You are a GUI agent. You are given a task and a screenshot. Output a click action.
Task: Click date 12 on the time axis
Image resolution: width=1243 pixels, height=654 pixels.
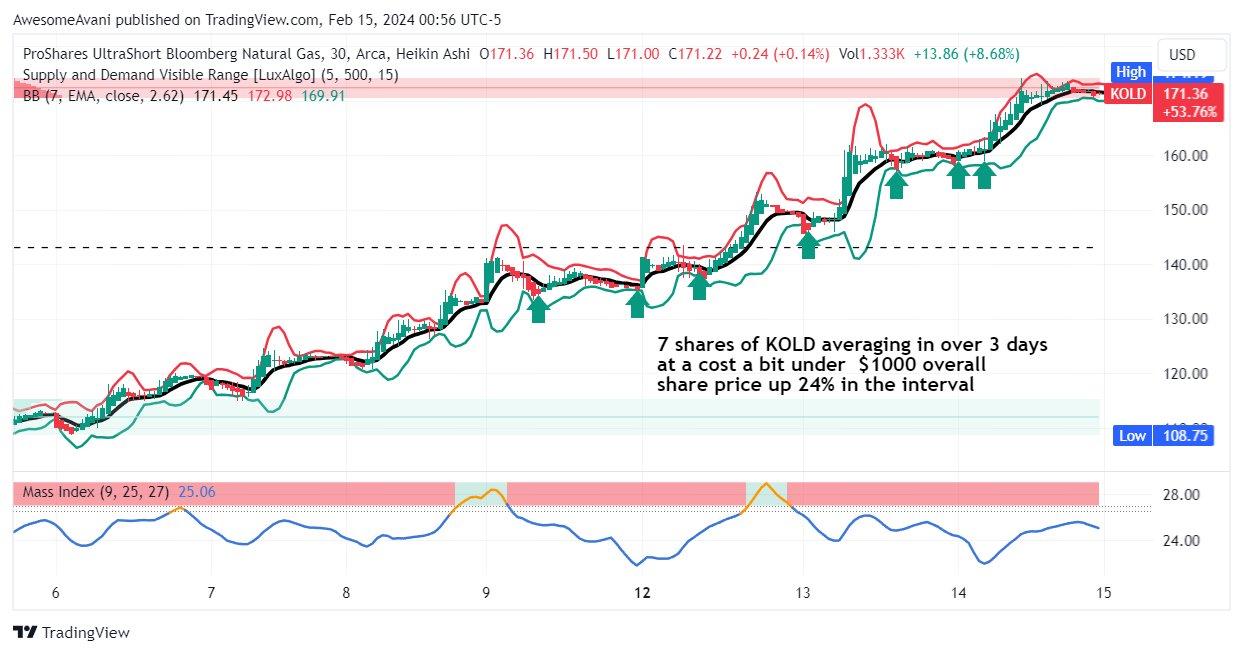642,592
